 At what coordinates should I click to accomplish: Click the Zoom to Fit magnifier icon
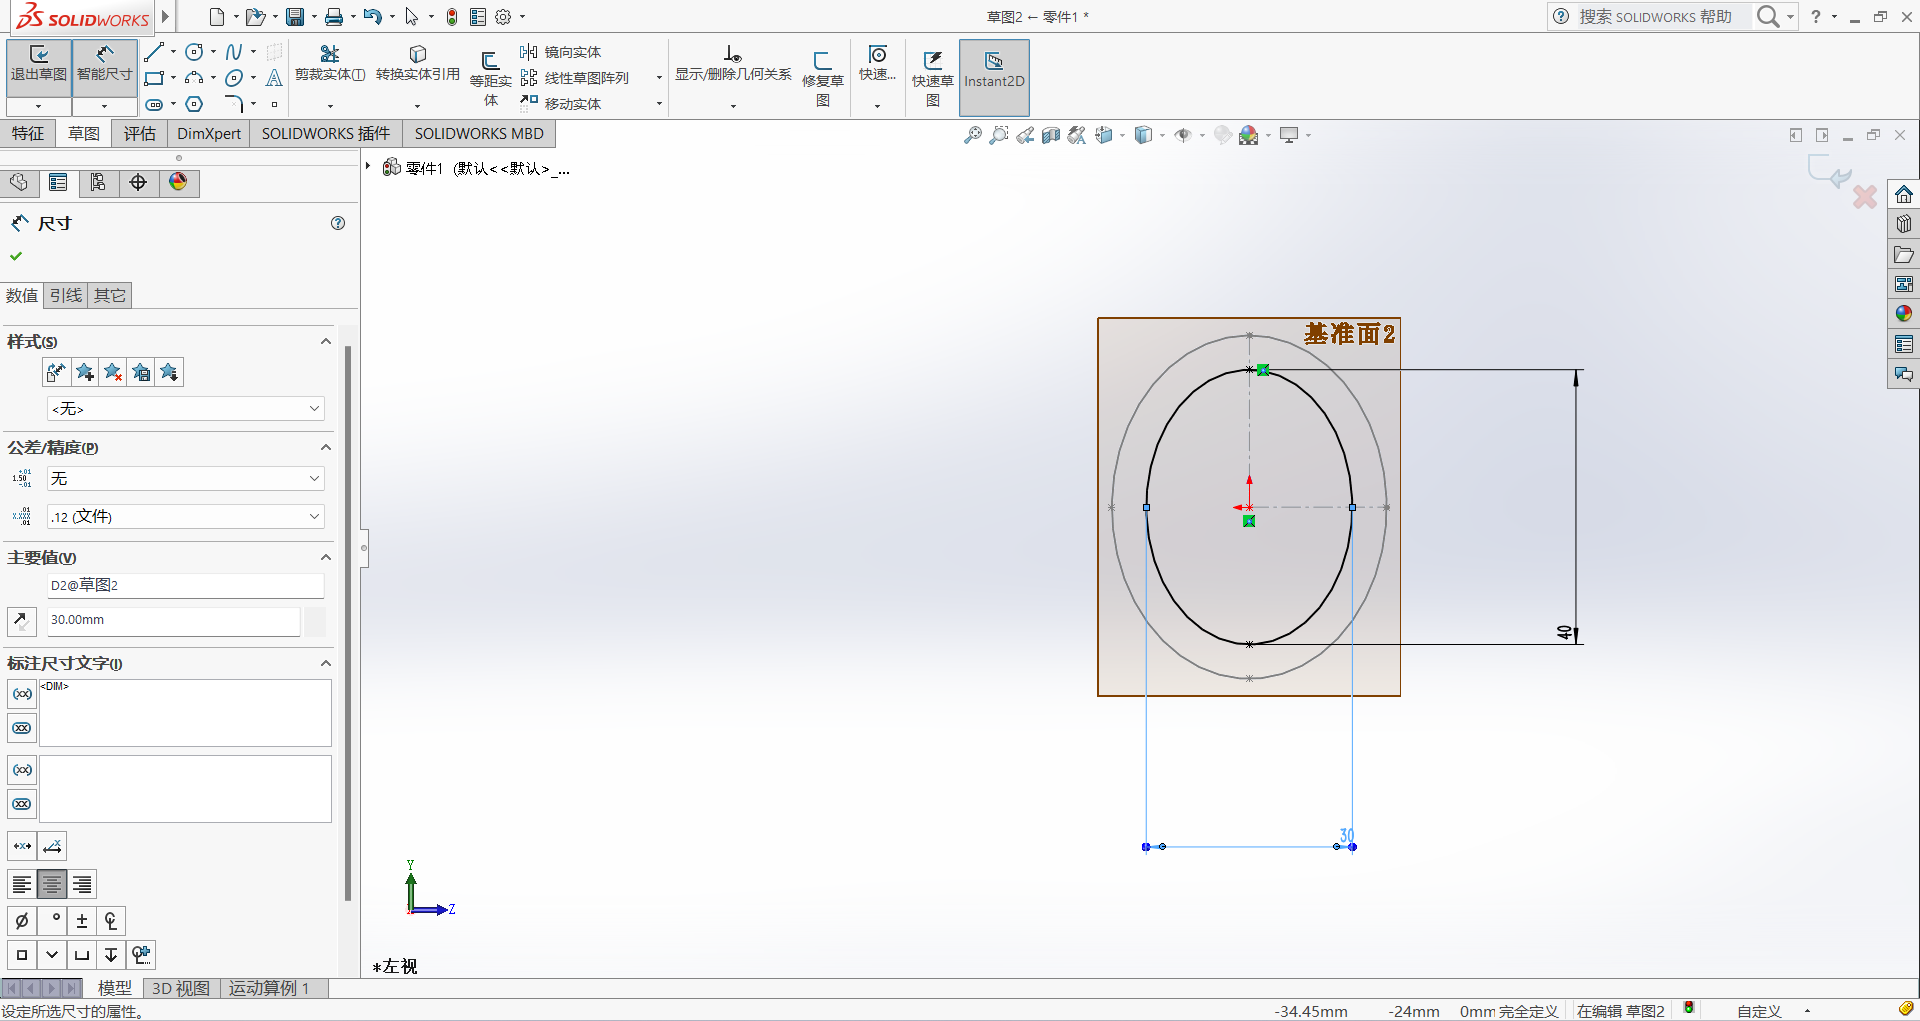click(x=972, y=135)
